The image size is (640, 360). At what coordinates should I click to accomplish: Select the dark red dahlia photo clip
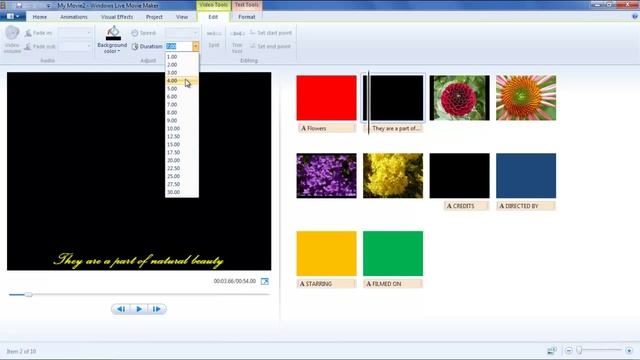[460, 98]
